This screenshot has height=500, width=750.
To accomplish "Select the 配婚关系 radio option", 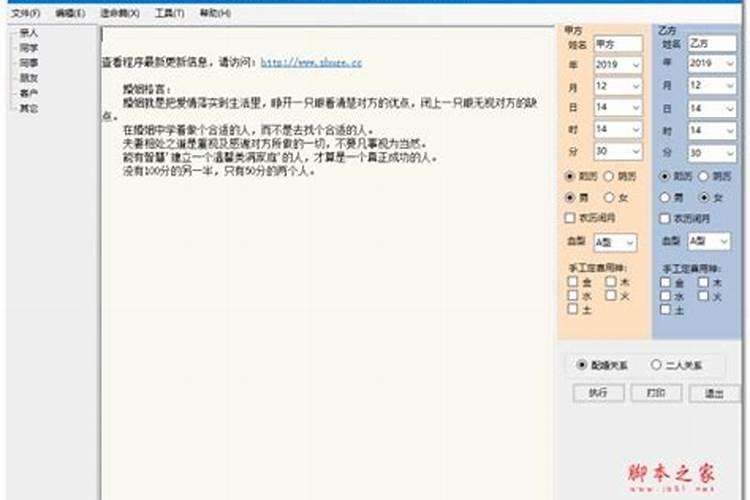I will click(x=581, y=365).
